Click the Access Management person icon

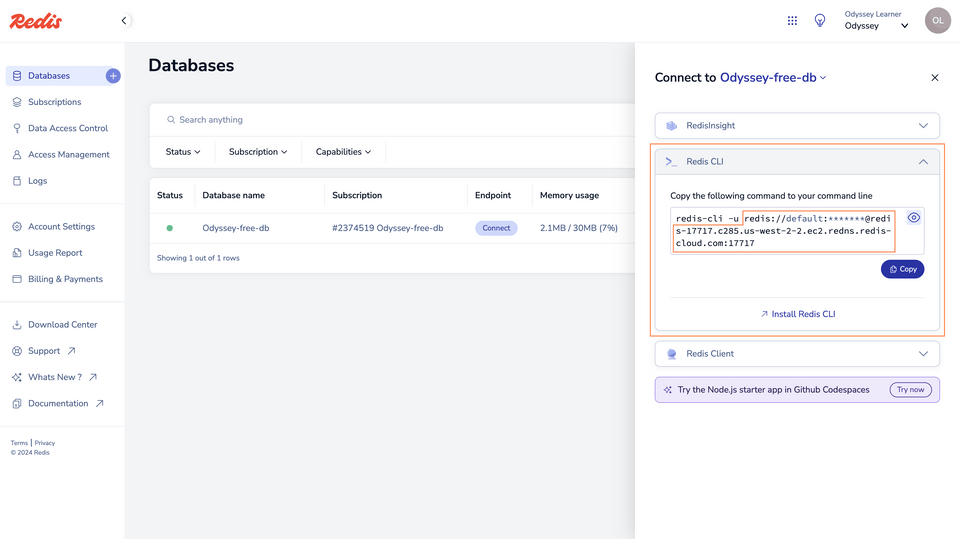(17, 155)
